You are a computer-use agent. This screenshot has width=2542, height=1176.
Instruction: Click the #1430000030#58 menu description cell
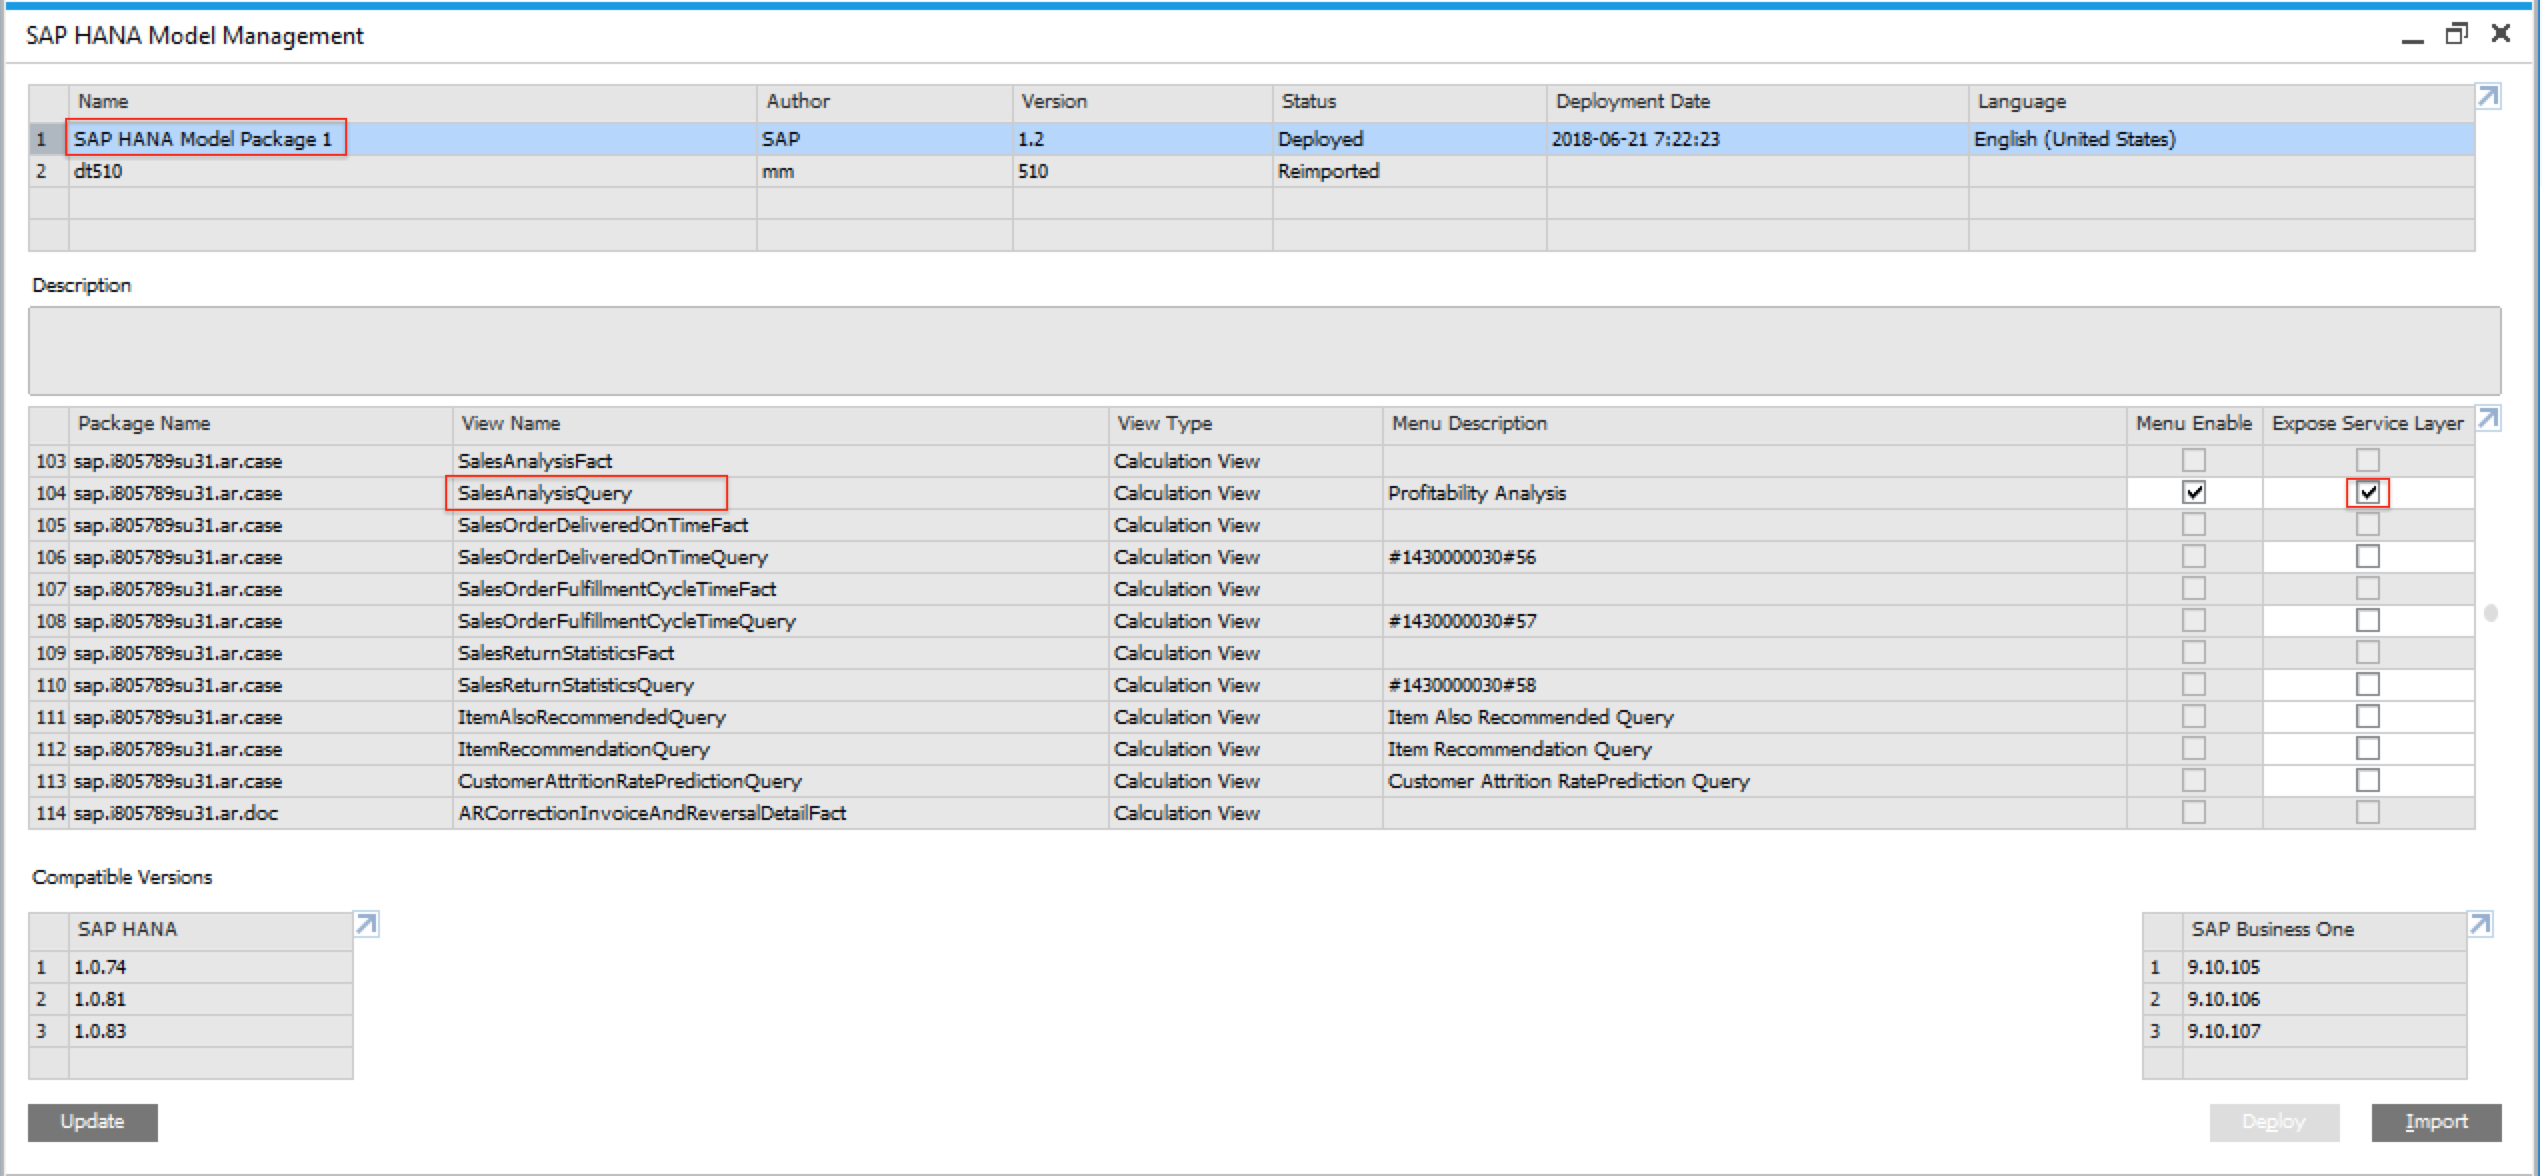click(x=1755, y=685)
